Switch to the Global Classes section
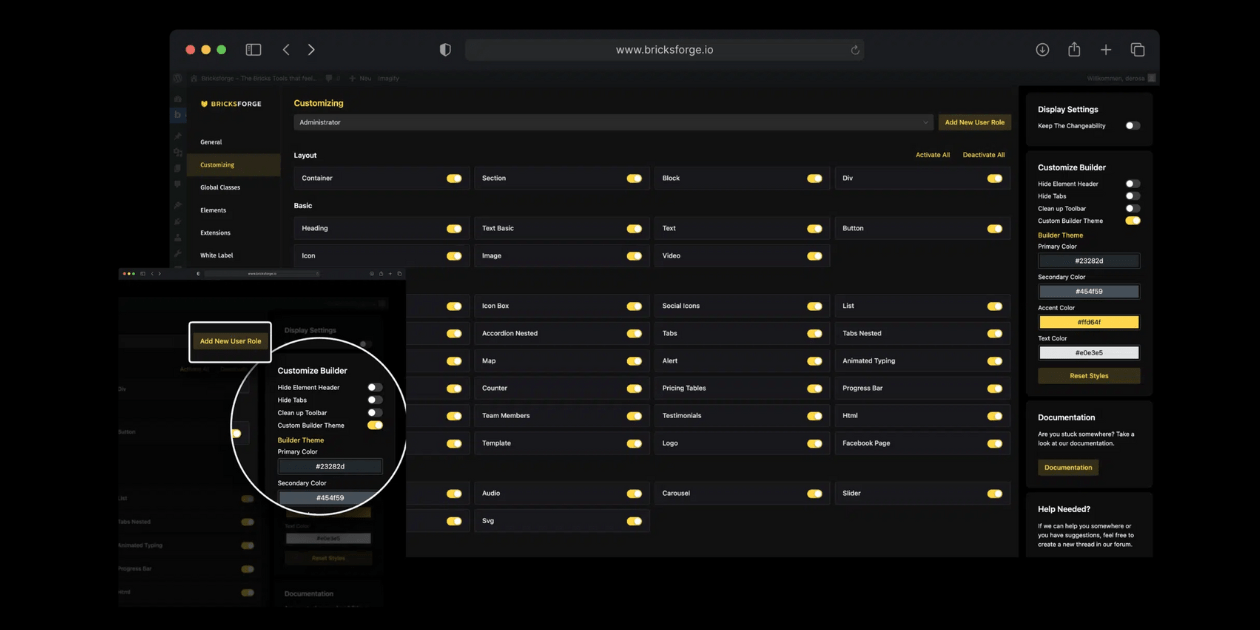 point(219,187)
